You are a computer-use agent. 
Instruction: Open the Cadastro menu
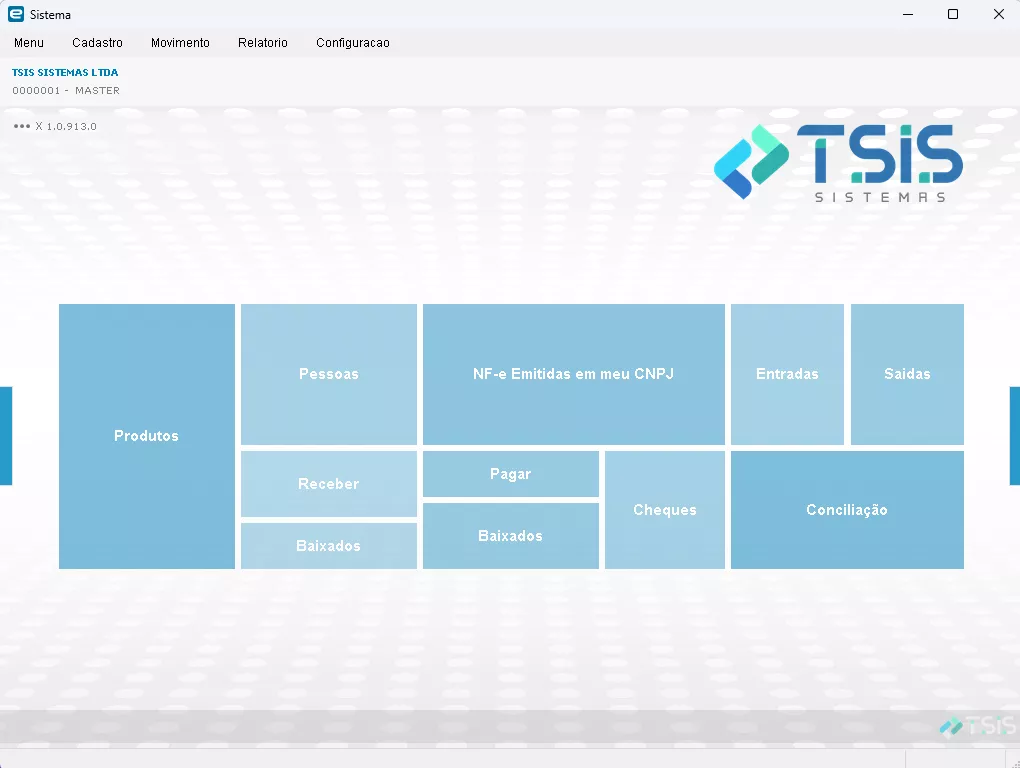[x=97, y=43]
